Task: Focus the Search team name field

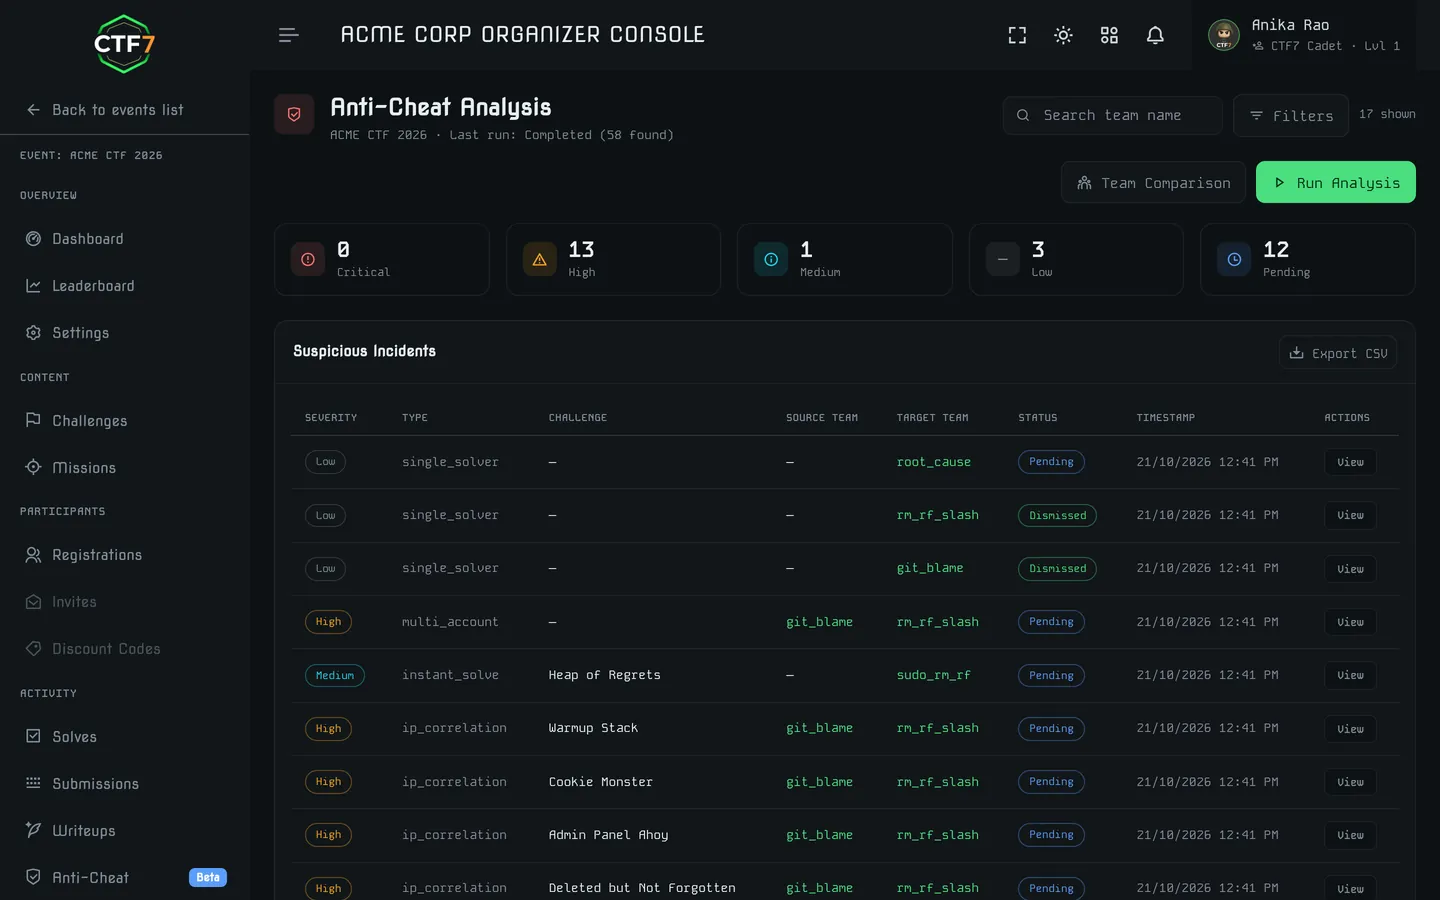Action: click(x=1112, y=115)
